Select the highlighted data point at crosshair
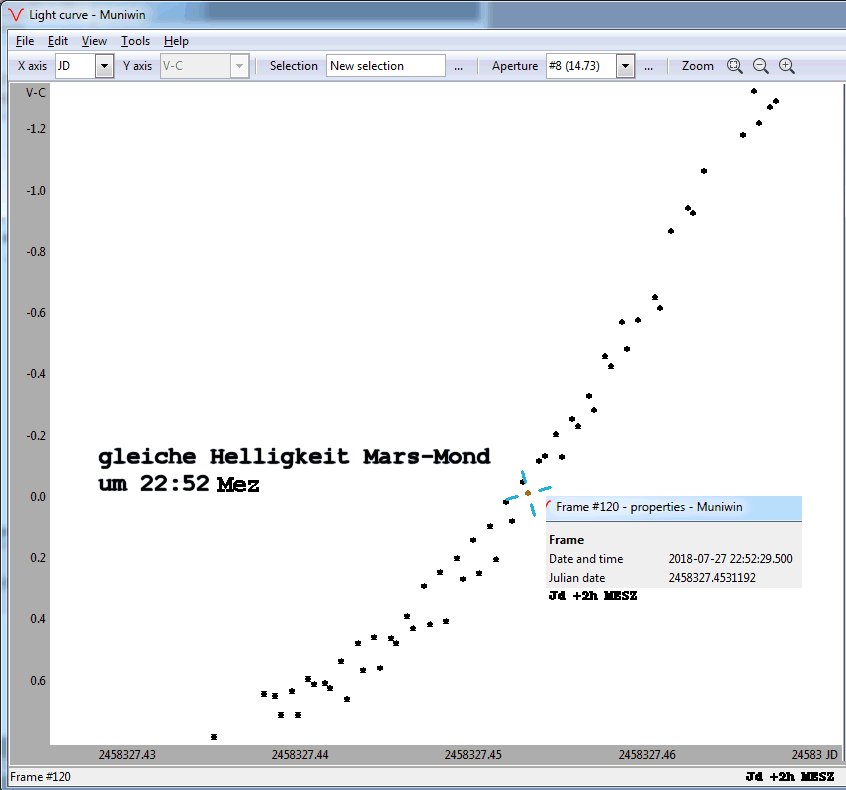The height and width of the screenshot is (790, 846). coord(527,493)
